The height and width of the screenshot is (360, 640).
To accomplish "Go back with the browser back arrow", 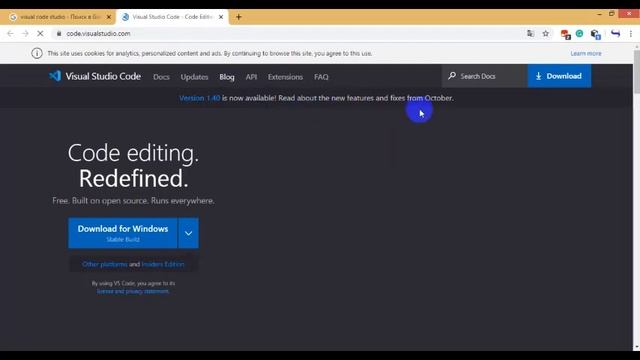I will [10, 33].
